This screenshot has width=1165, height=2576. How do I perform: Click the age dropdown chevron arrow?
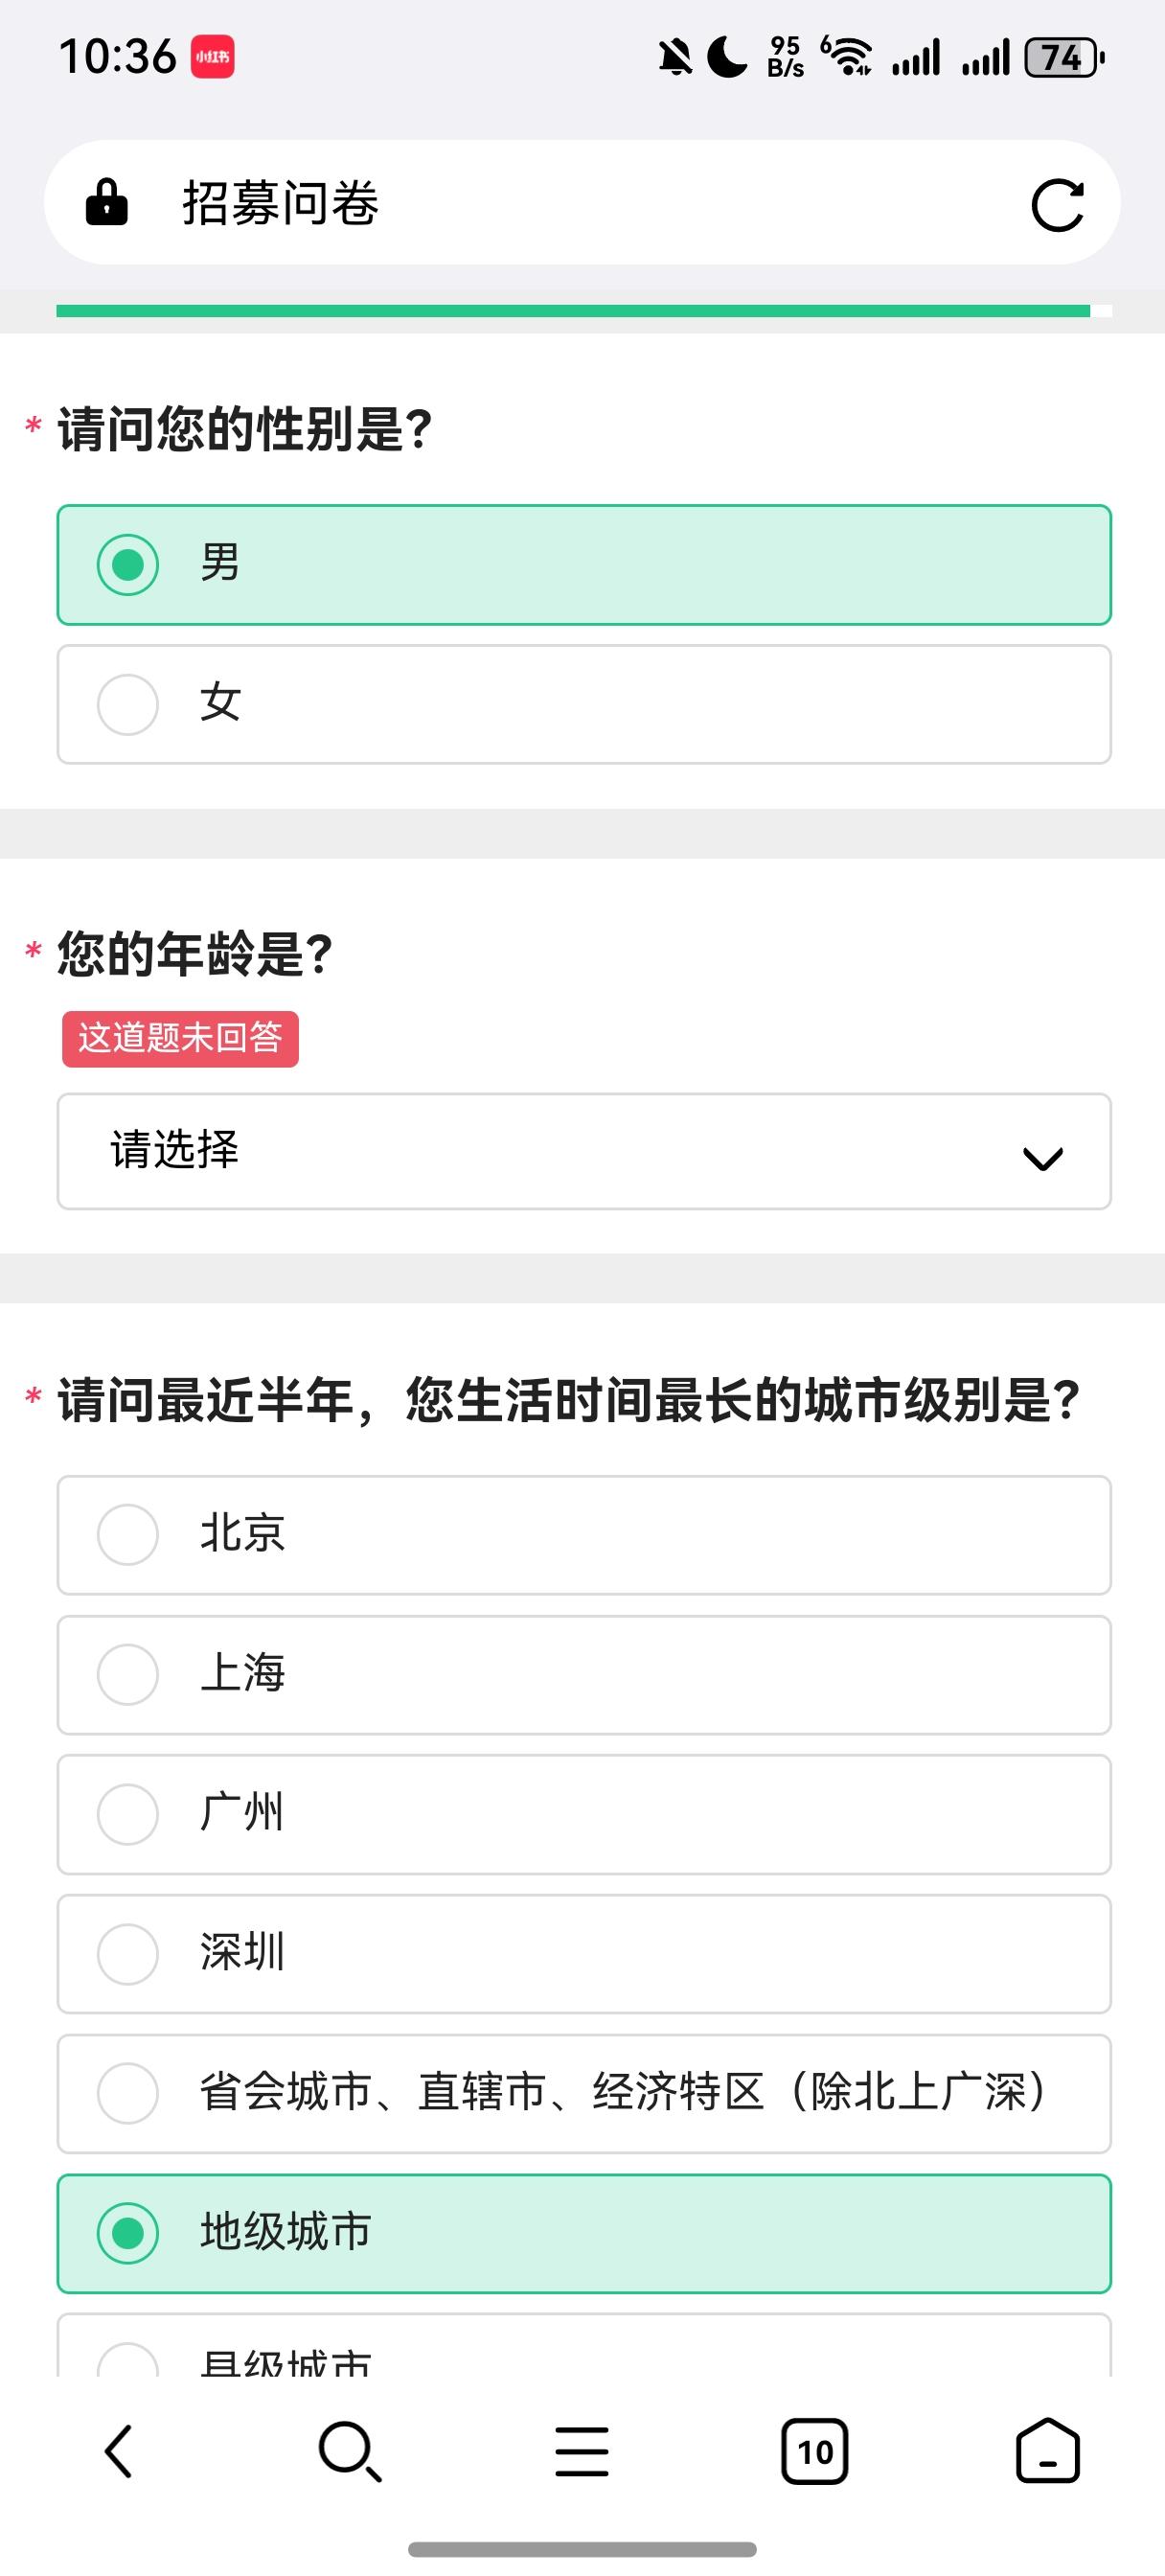click(1042, 1158)
